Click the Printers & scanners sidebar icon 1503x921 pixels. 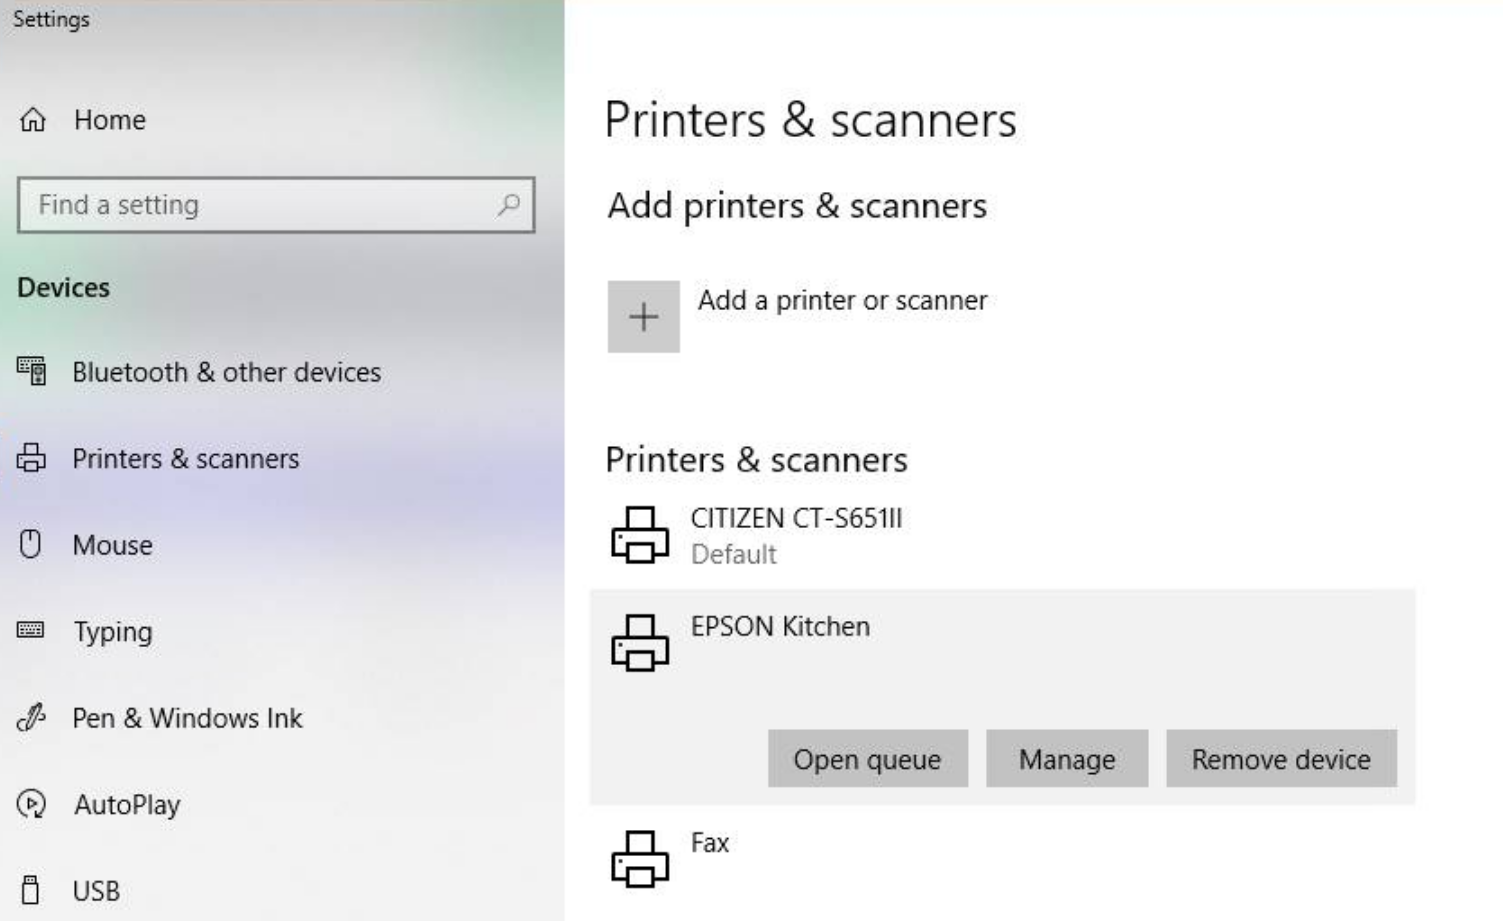(x=31, y=458)
